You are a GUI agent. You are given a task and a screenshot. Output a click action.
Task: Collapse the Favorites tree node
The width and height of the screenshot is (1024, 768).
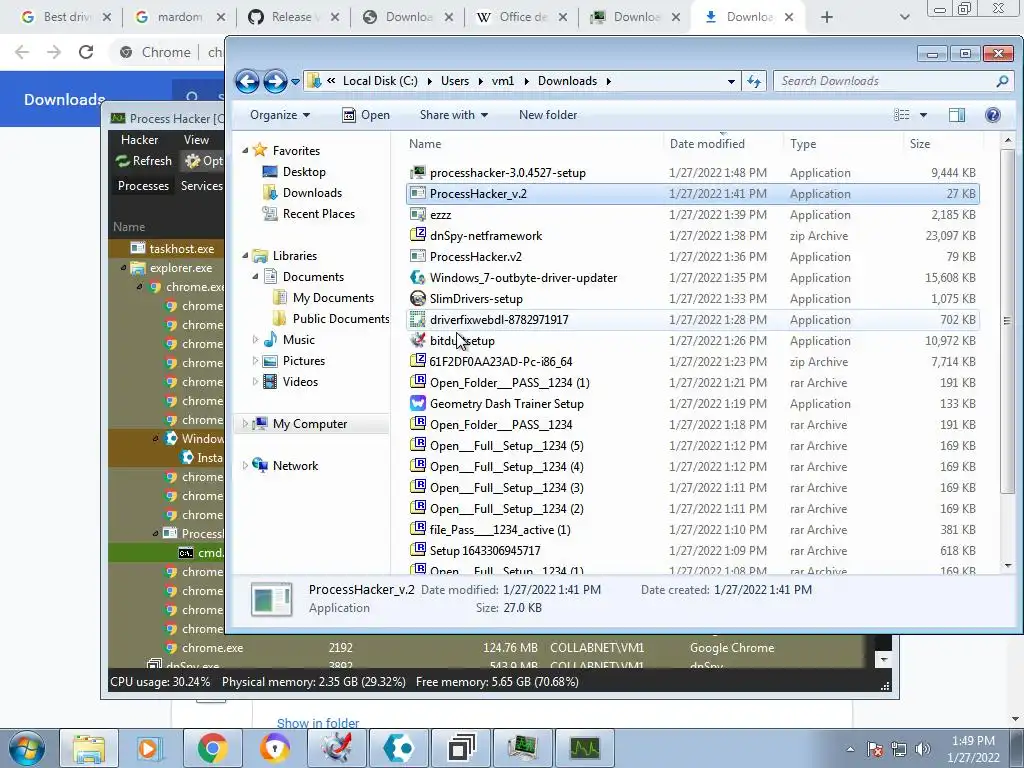[245, 151]
